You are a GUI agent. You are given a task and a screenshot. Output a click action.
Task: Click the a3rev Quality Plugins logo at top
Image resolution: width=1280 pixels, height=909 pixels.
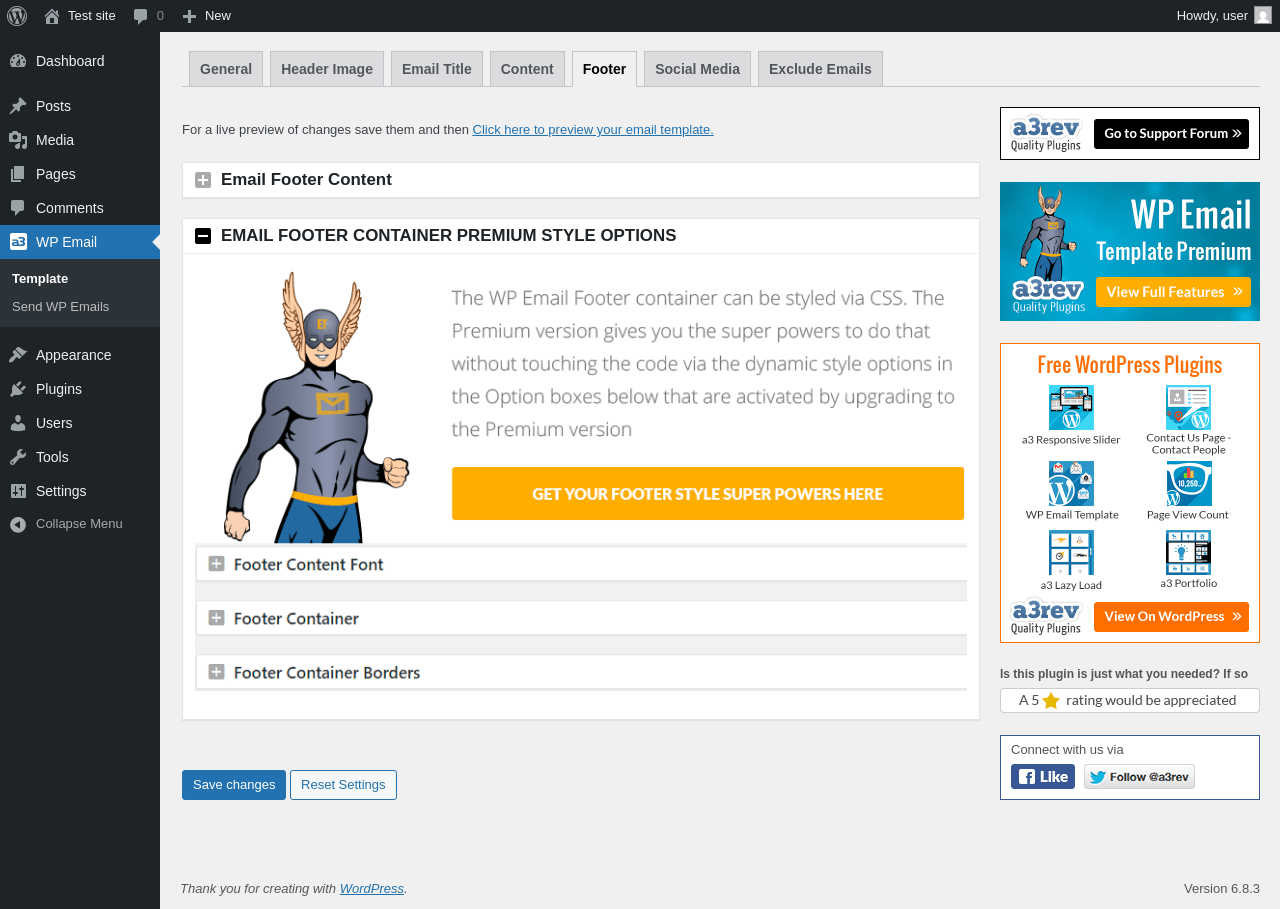coord(1046,134)
